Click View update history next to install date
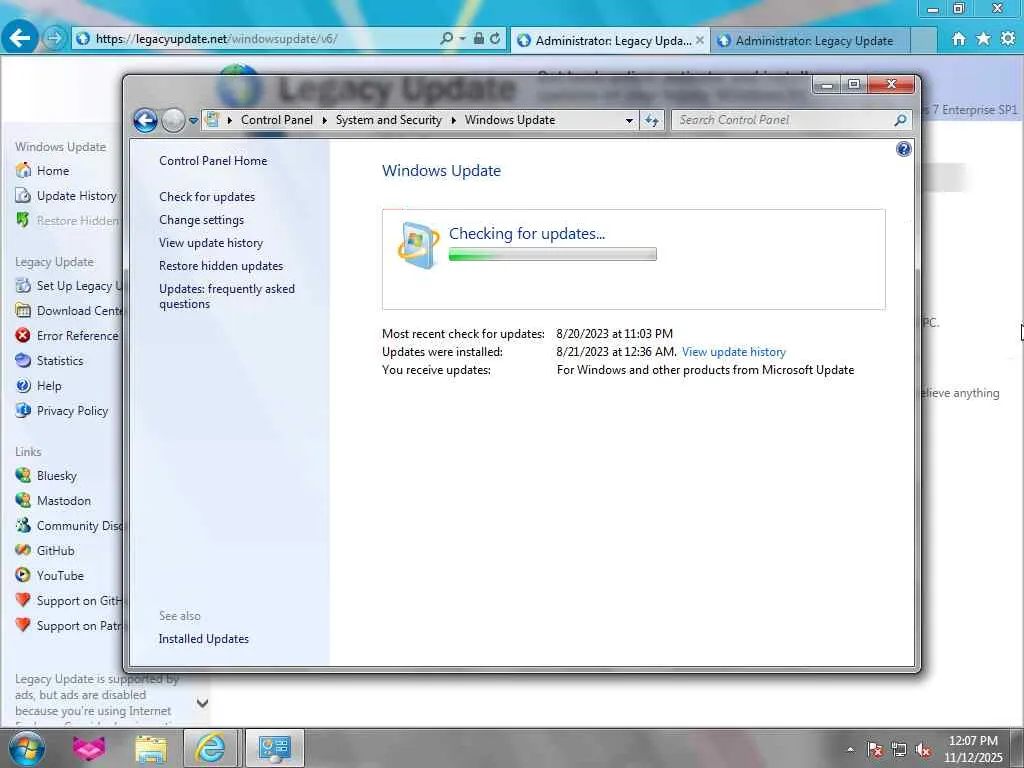This screenshot has height=768, width=1024. click(733, 352)
